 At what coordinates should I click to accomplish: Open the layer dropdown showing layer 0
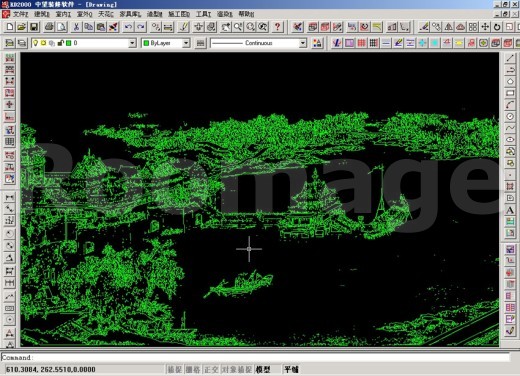pos(84,43)
